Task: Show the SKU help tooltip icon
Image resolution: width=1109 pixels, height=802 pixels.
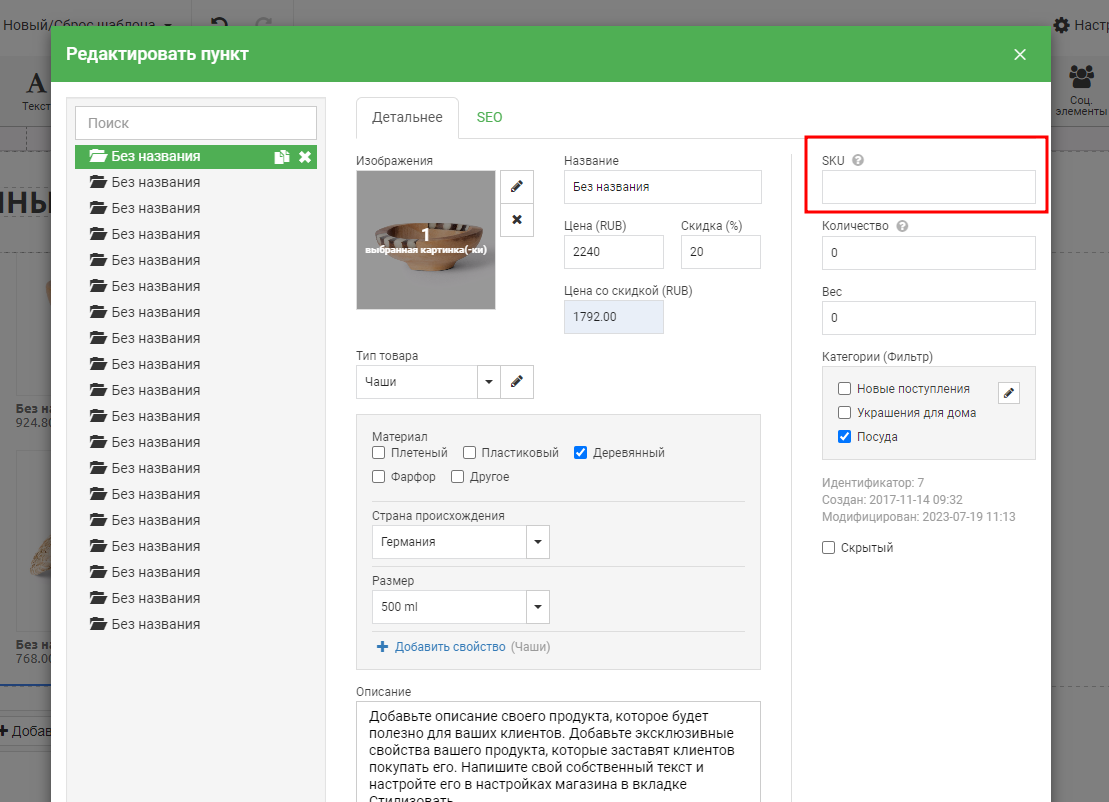Action: point(858,160)
